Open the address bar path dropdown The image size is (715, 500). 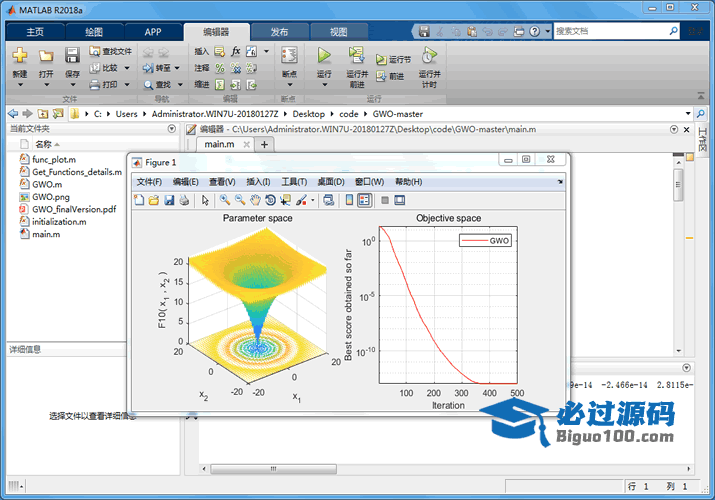[688, 113]
